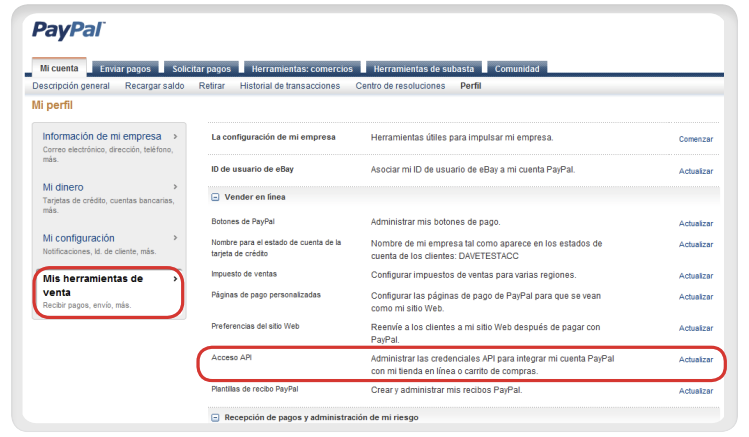Click Actualizar for Acceso API
Screen dimensions: 749x437
click(696, 360)
